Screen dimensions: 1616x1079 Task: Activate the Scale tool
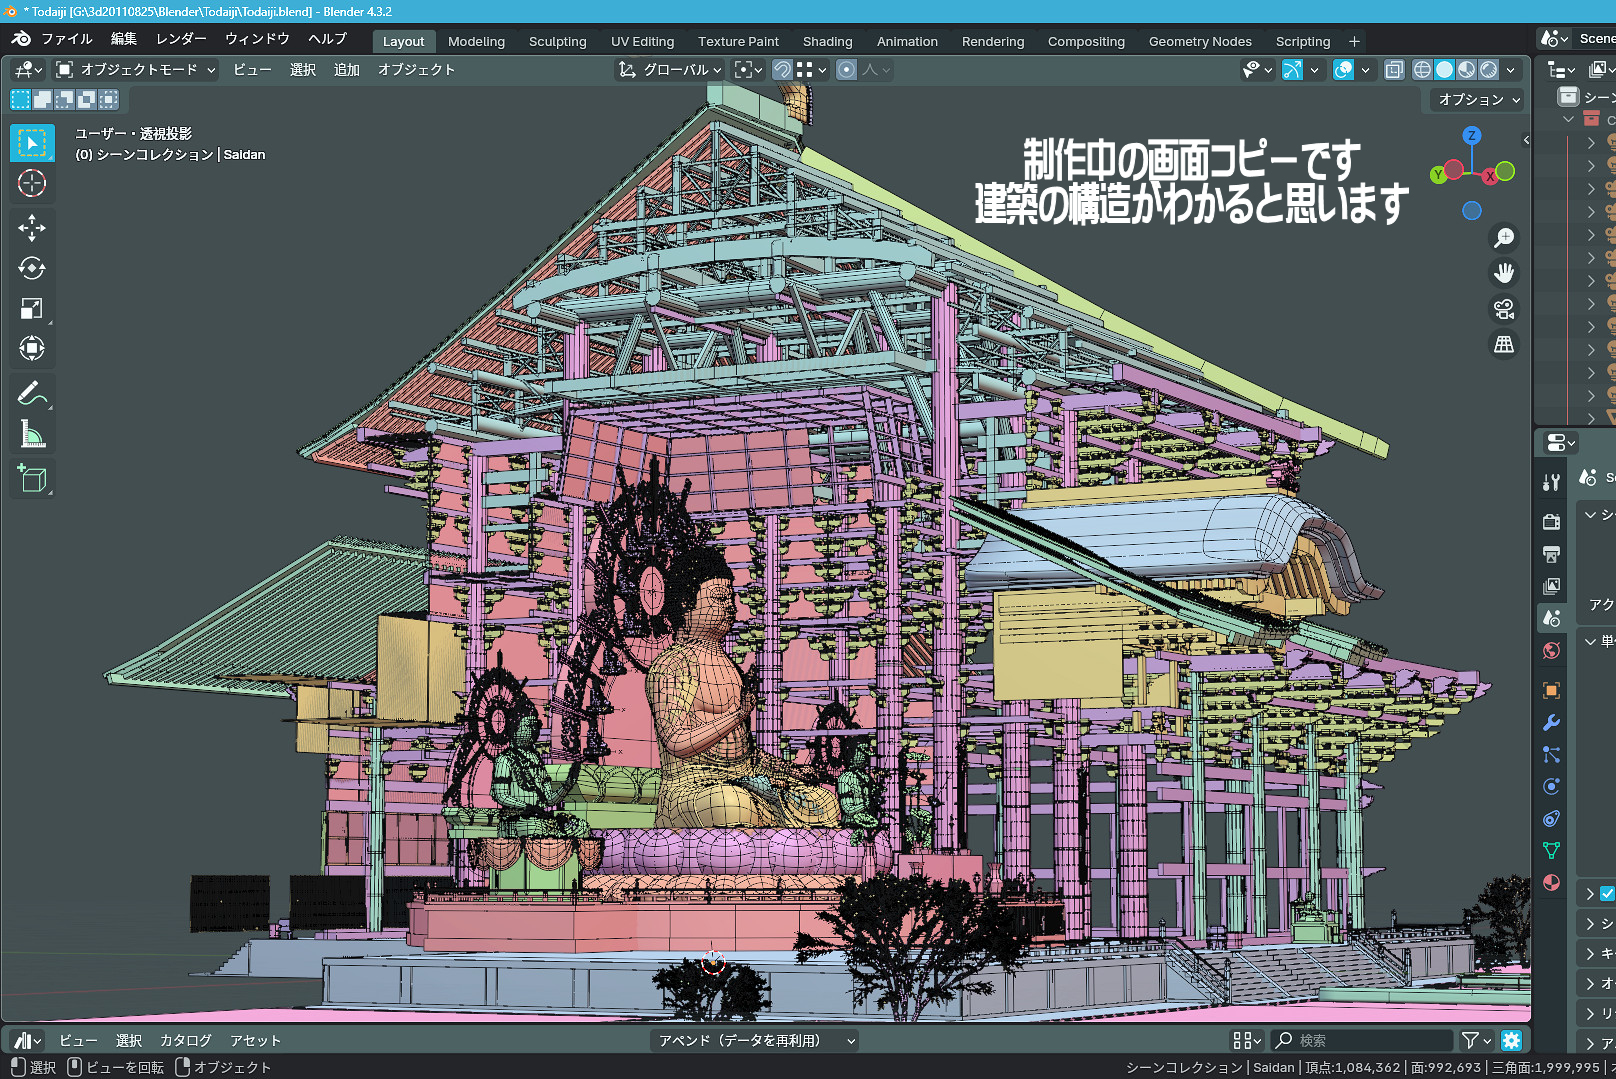32,309
